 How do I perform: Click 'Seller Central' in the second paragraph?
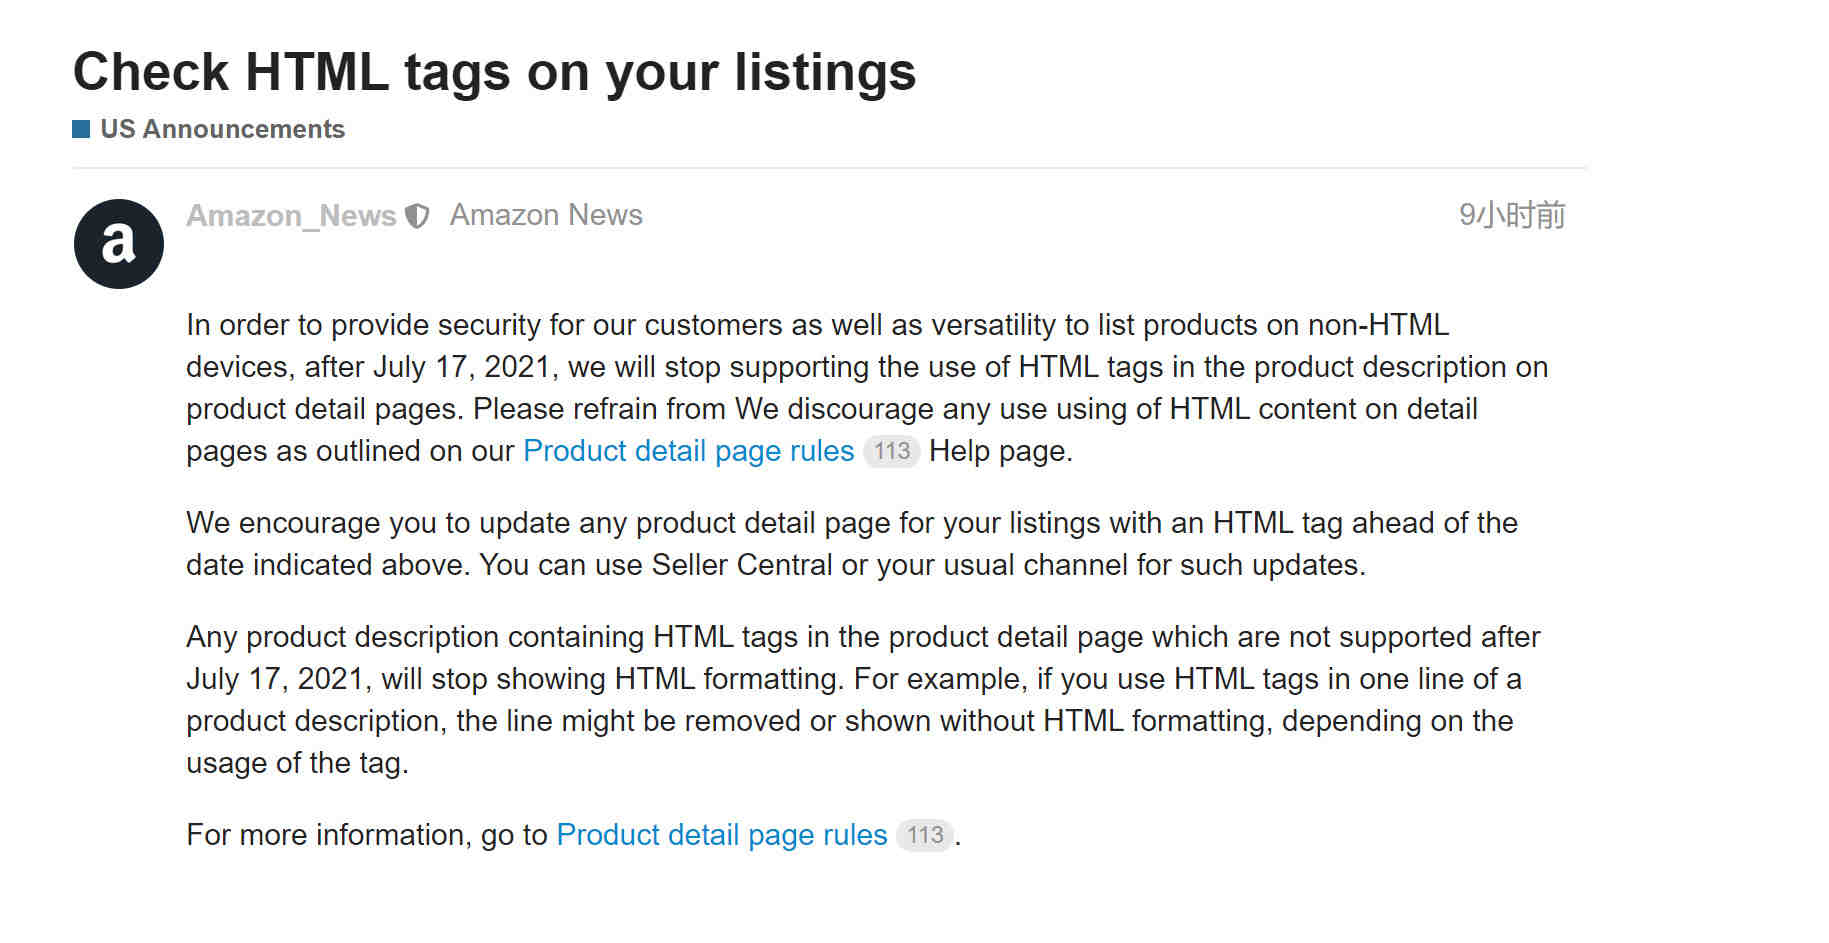point(742,565)
